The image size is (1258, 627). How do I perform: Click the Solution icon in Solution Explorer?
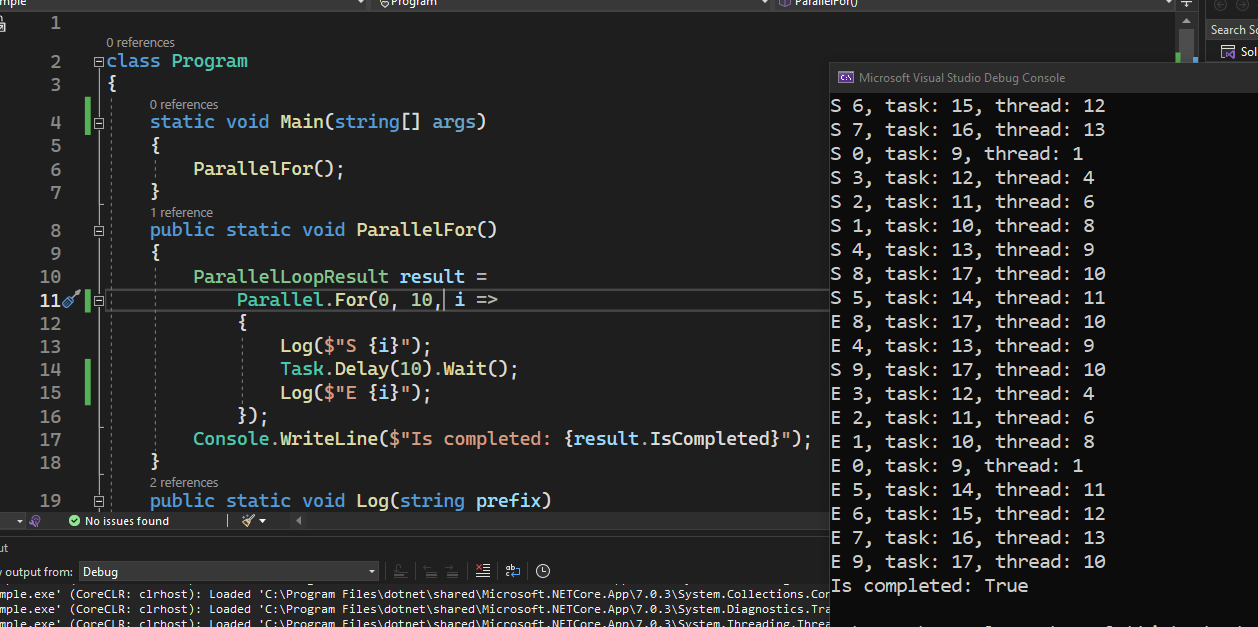[1229, 52]
